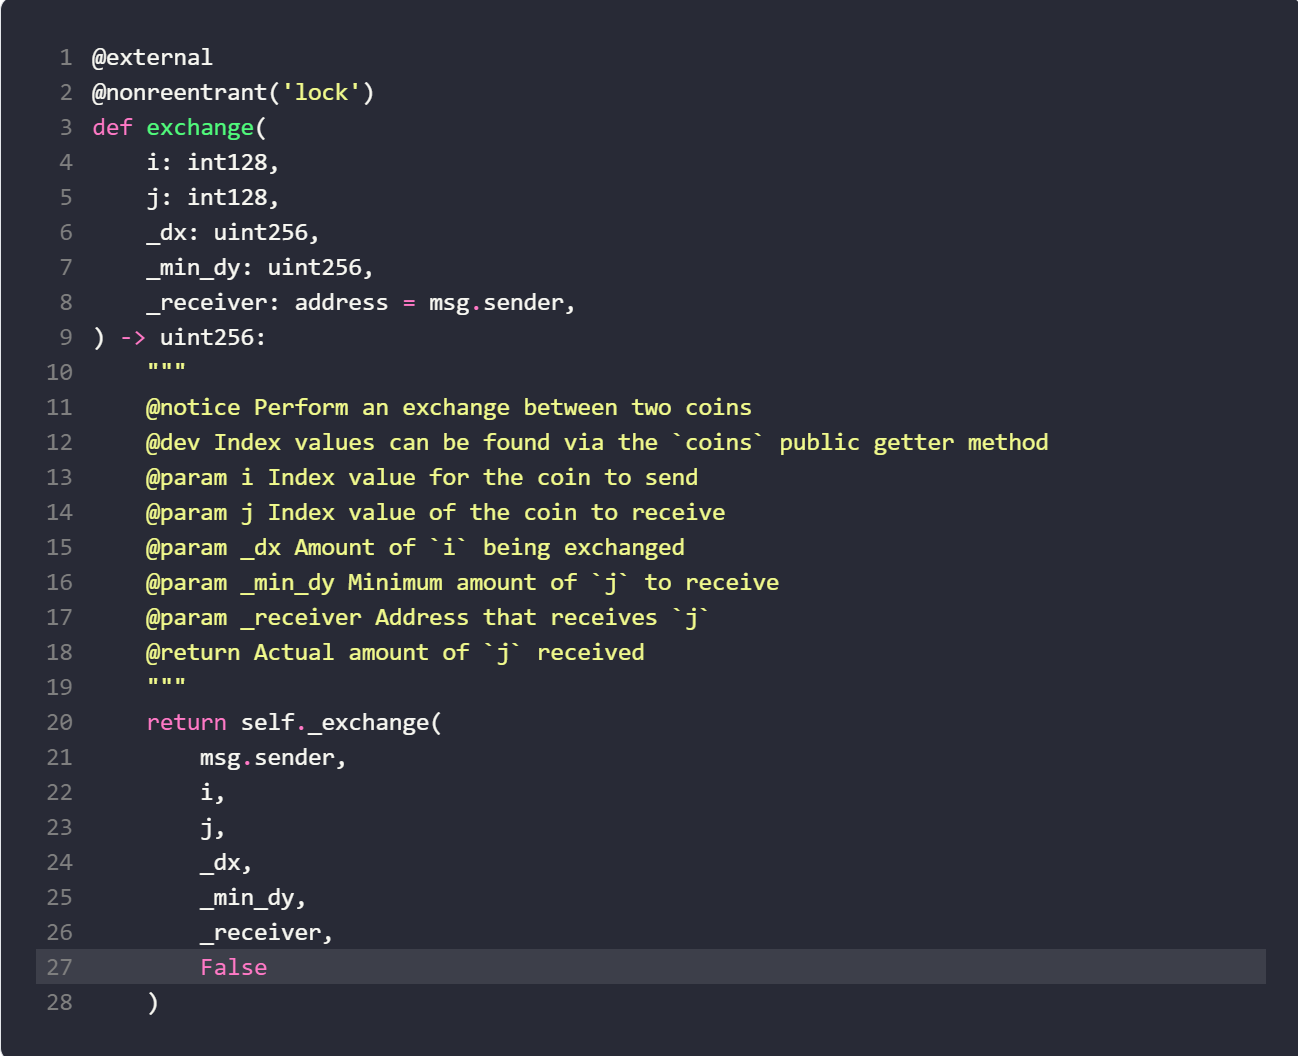This screenshot has width=1298, height=1056.
Task: Click the '_receiver,' argument on line 26
Action: (x=267, y=932)
